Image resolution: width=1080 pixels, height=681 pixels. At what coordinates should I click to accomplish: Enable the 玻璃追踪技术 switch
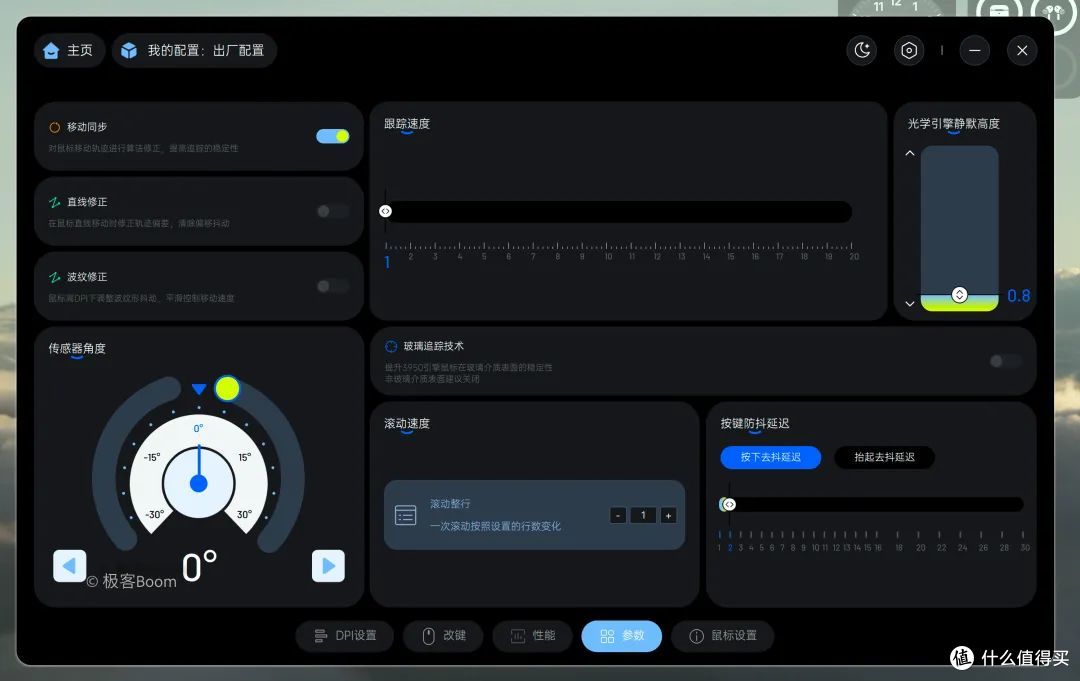1006,361
